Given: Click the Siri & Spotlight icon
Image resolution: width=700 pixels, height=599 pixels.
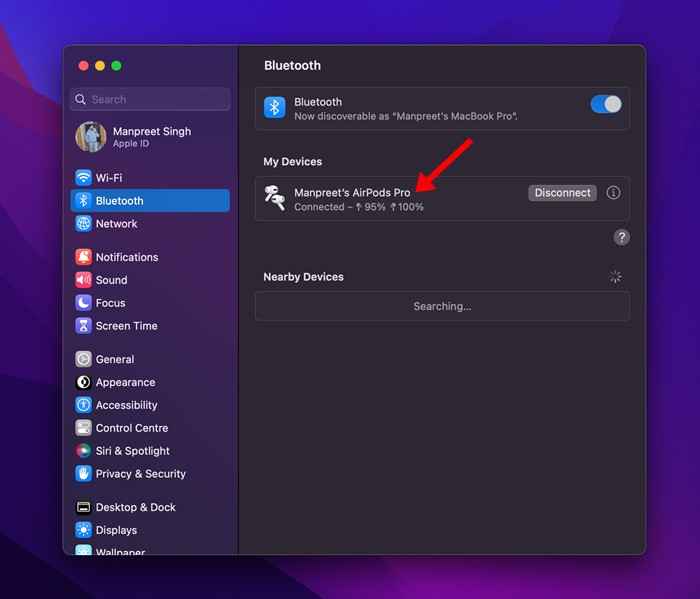Looking at the screenshot, I should tap(83, 451).
